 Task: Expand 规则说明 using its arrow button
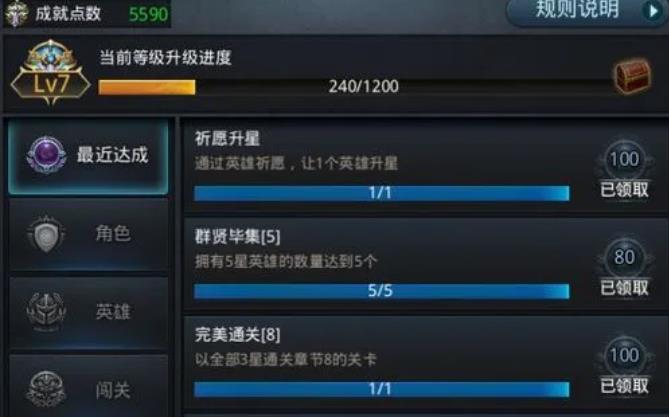click(x=653, y=11)
